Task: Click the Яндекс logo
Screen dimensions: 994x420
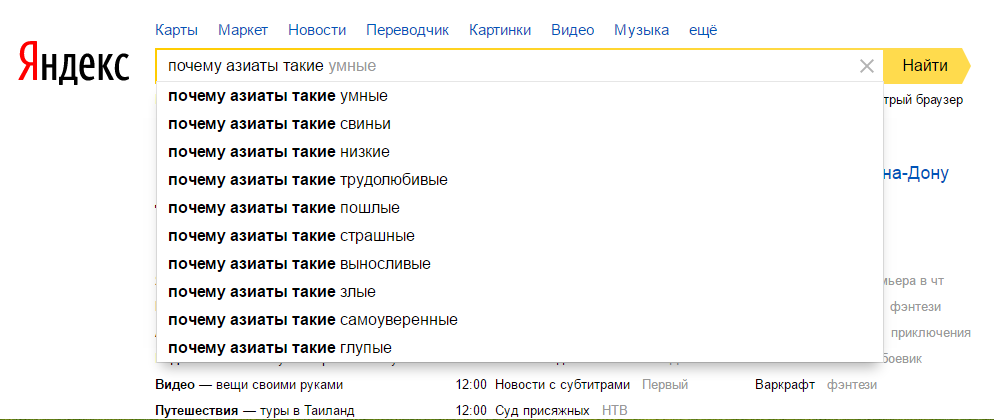Action: click(74, 64)
